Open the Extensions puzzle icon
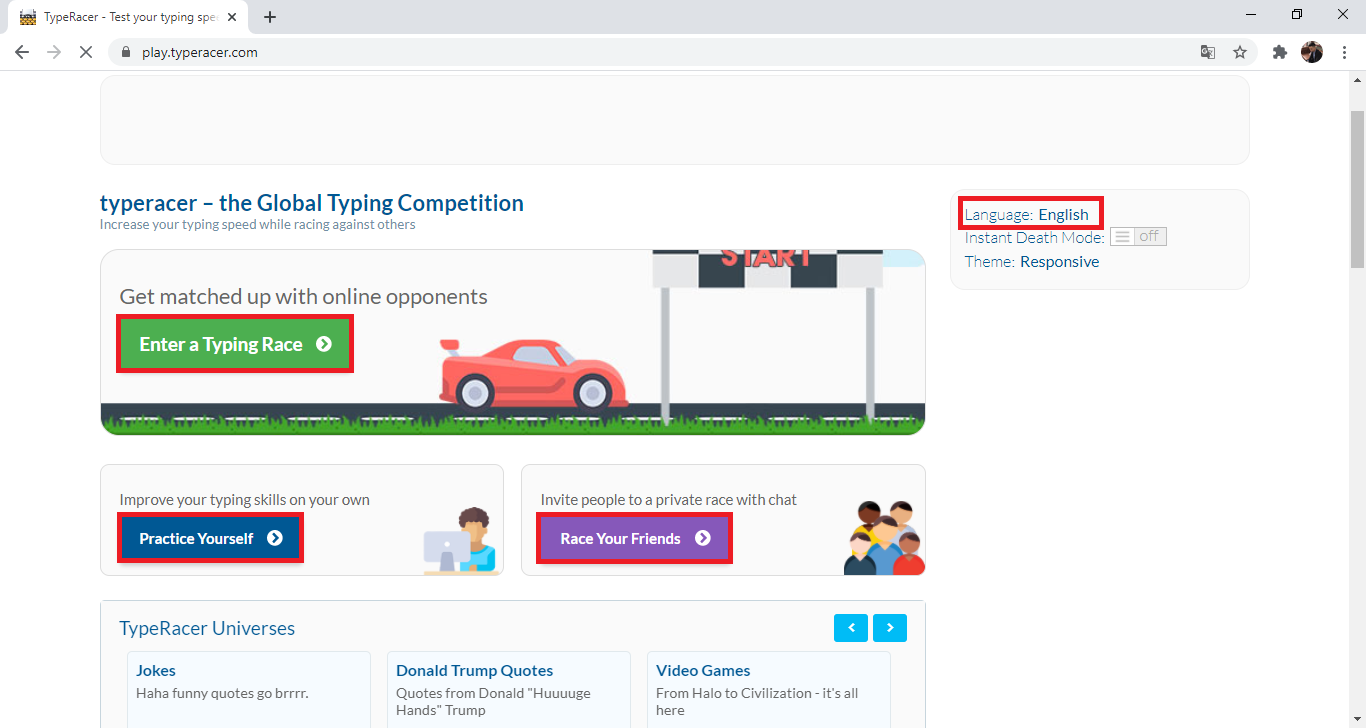Image resolution: width=1366 pixels, height=728 pixels. click(x=1280, y=52)
